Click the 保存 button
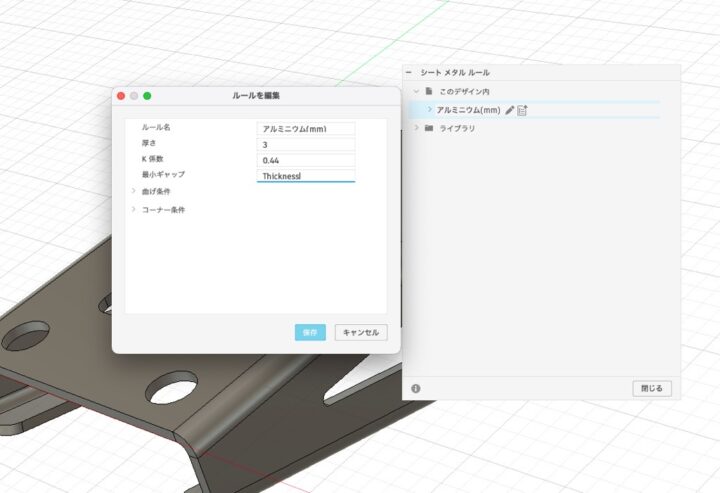Viewport: 720px width, 493px height. (x=310, y=332)
